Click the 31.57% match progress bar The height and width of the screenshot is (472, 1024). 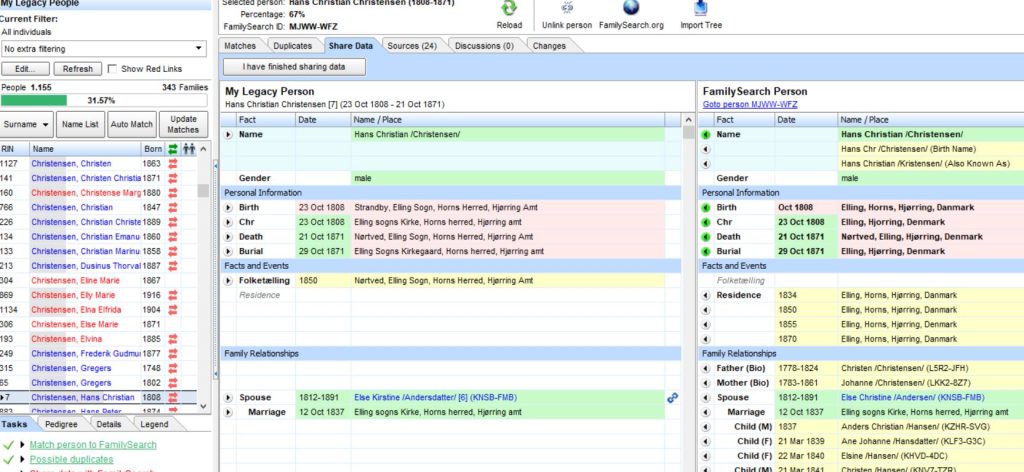[104, 101]
